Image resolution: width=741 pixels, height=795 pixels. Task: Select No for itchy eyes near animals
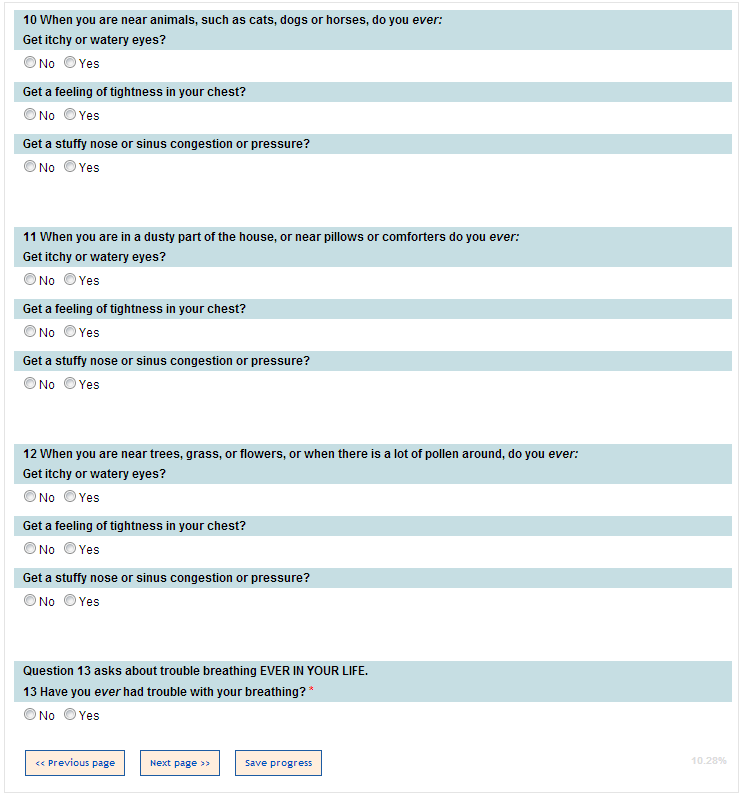tap(30, 63)
